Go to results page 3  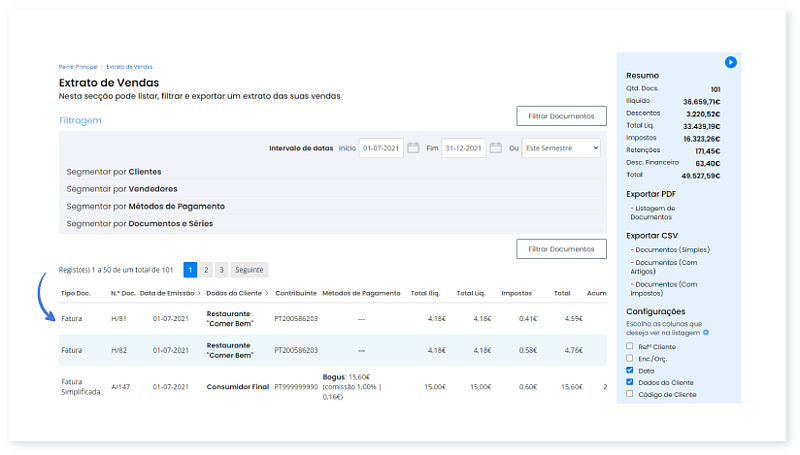(x=221, y=270)
